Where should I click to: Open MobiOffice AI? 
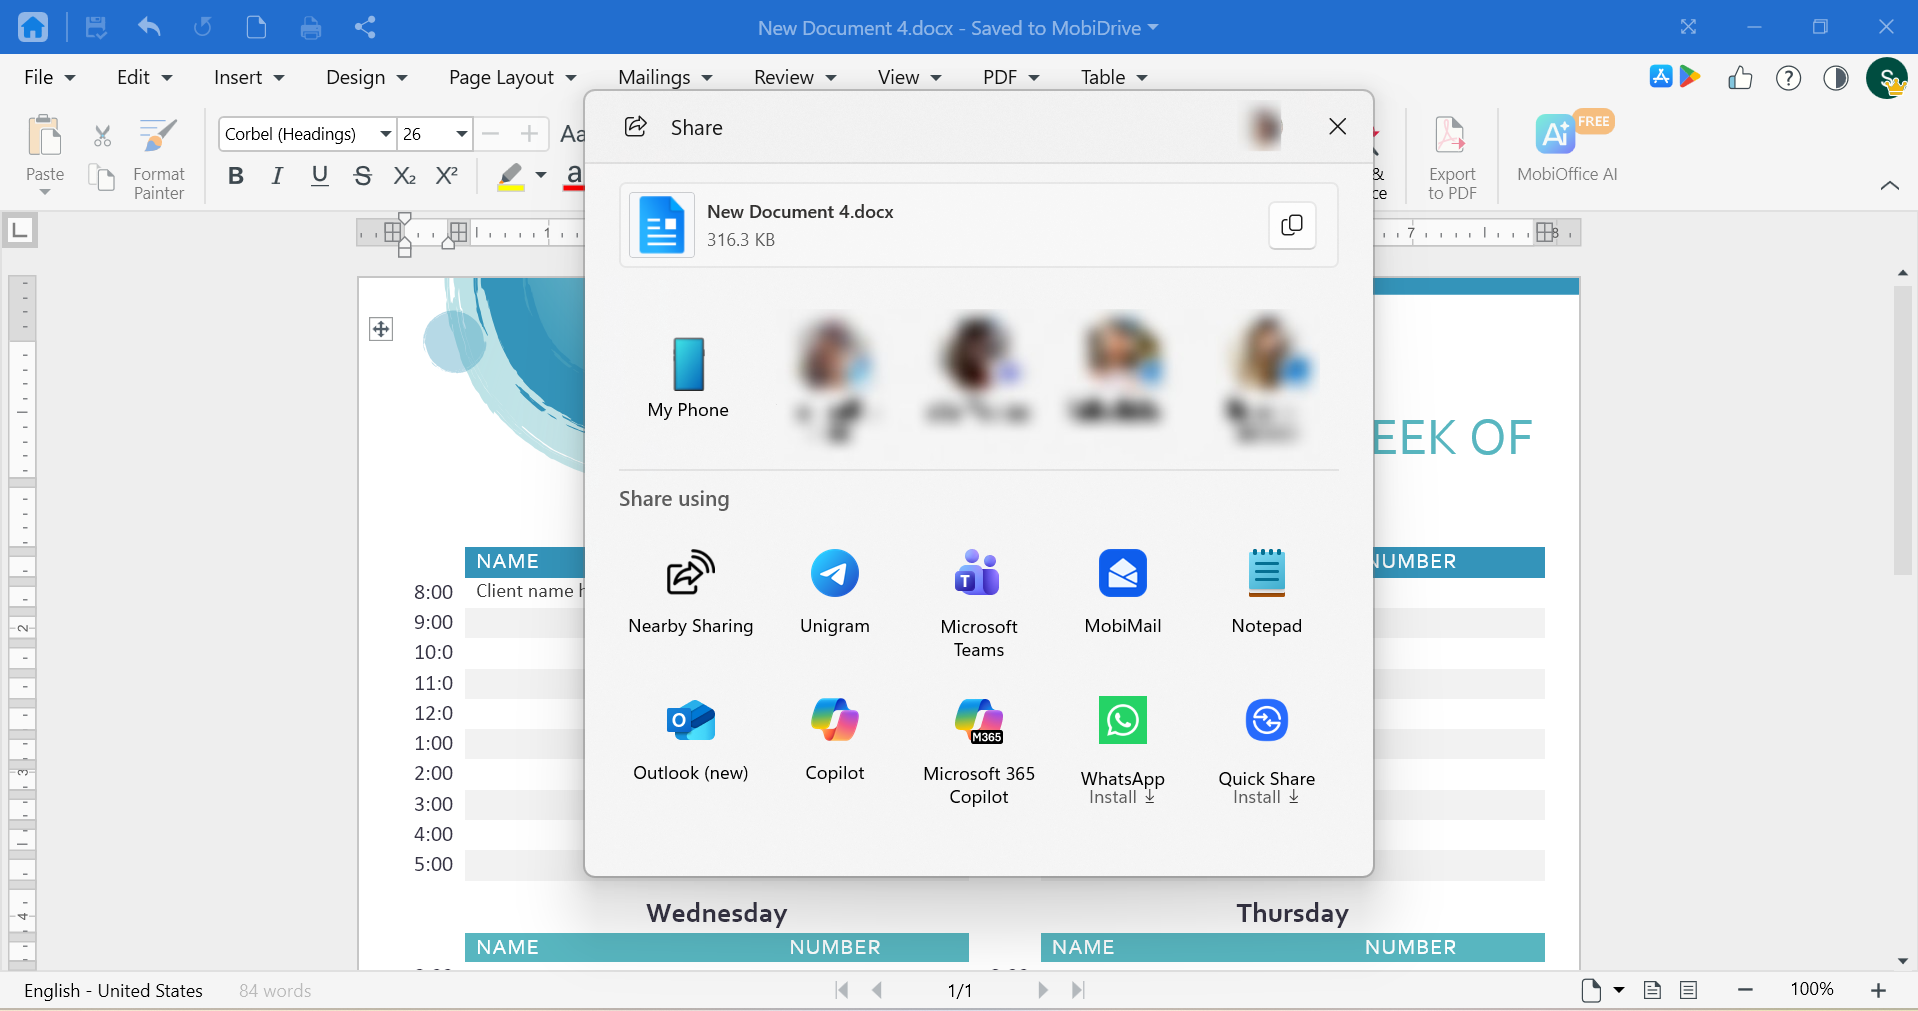1566,148
